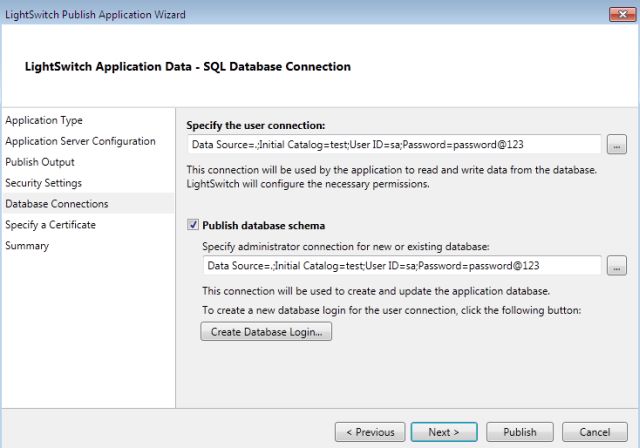Click the SQL Database Connection heading

click(x=188, y=67)
